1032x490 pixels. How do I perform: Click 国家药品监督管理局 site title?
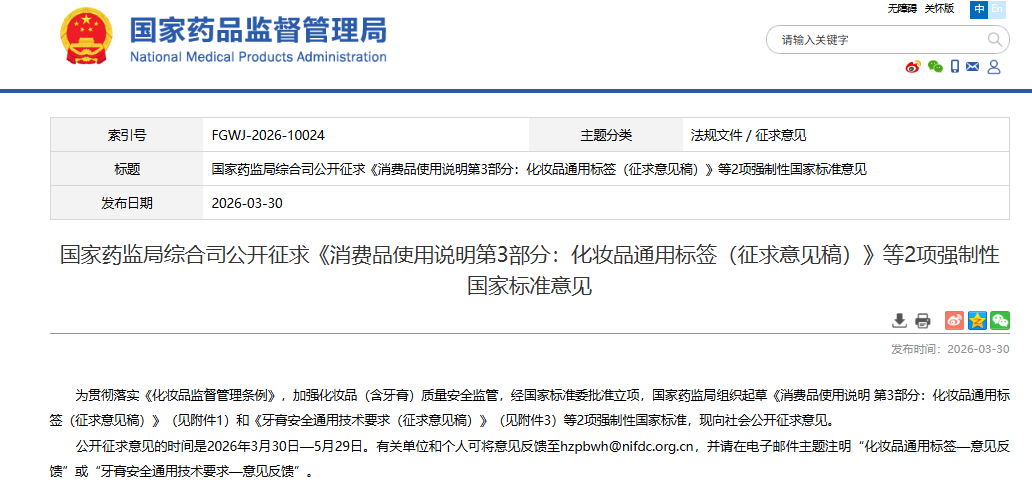pyautogui.click(x=258, y=30)
